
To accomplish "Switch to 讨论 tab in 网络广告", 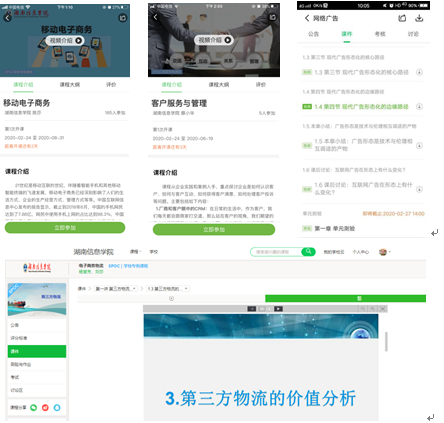I will pyautogui.click(x=413, y=34).
